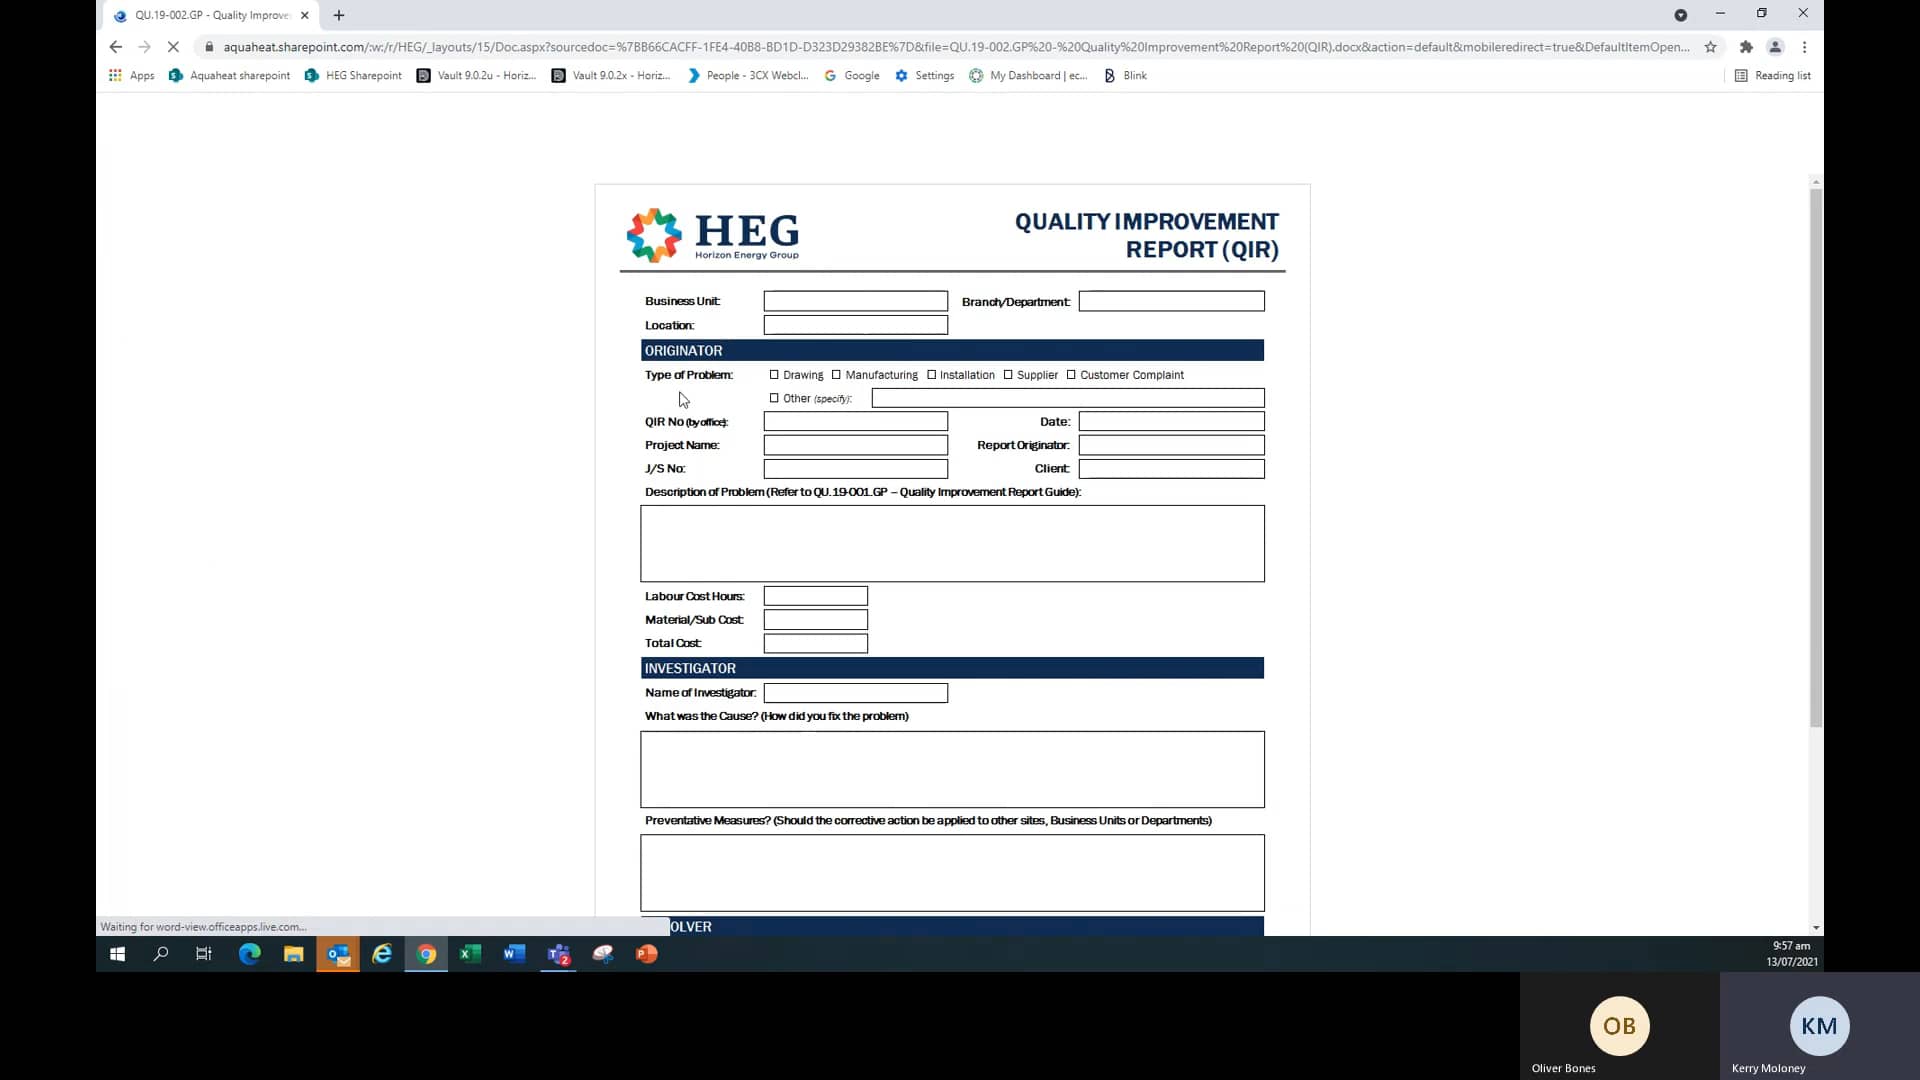The image size is (1920, 1080).
Task: Enable the Customer Complaint checkbox
Action: (1071, 375)
